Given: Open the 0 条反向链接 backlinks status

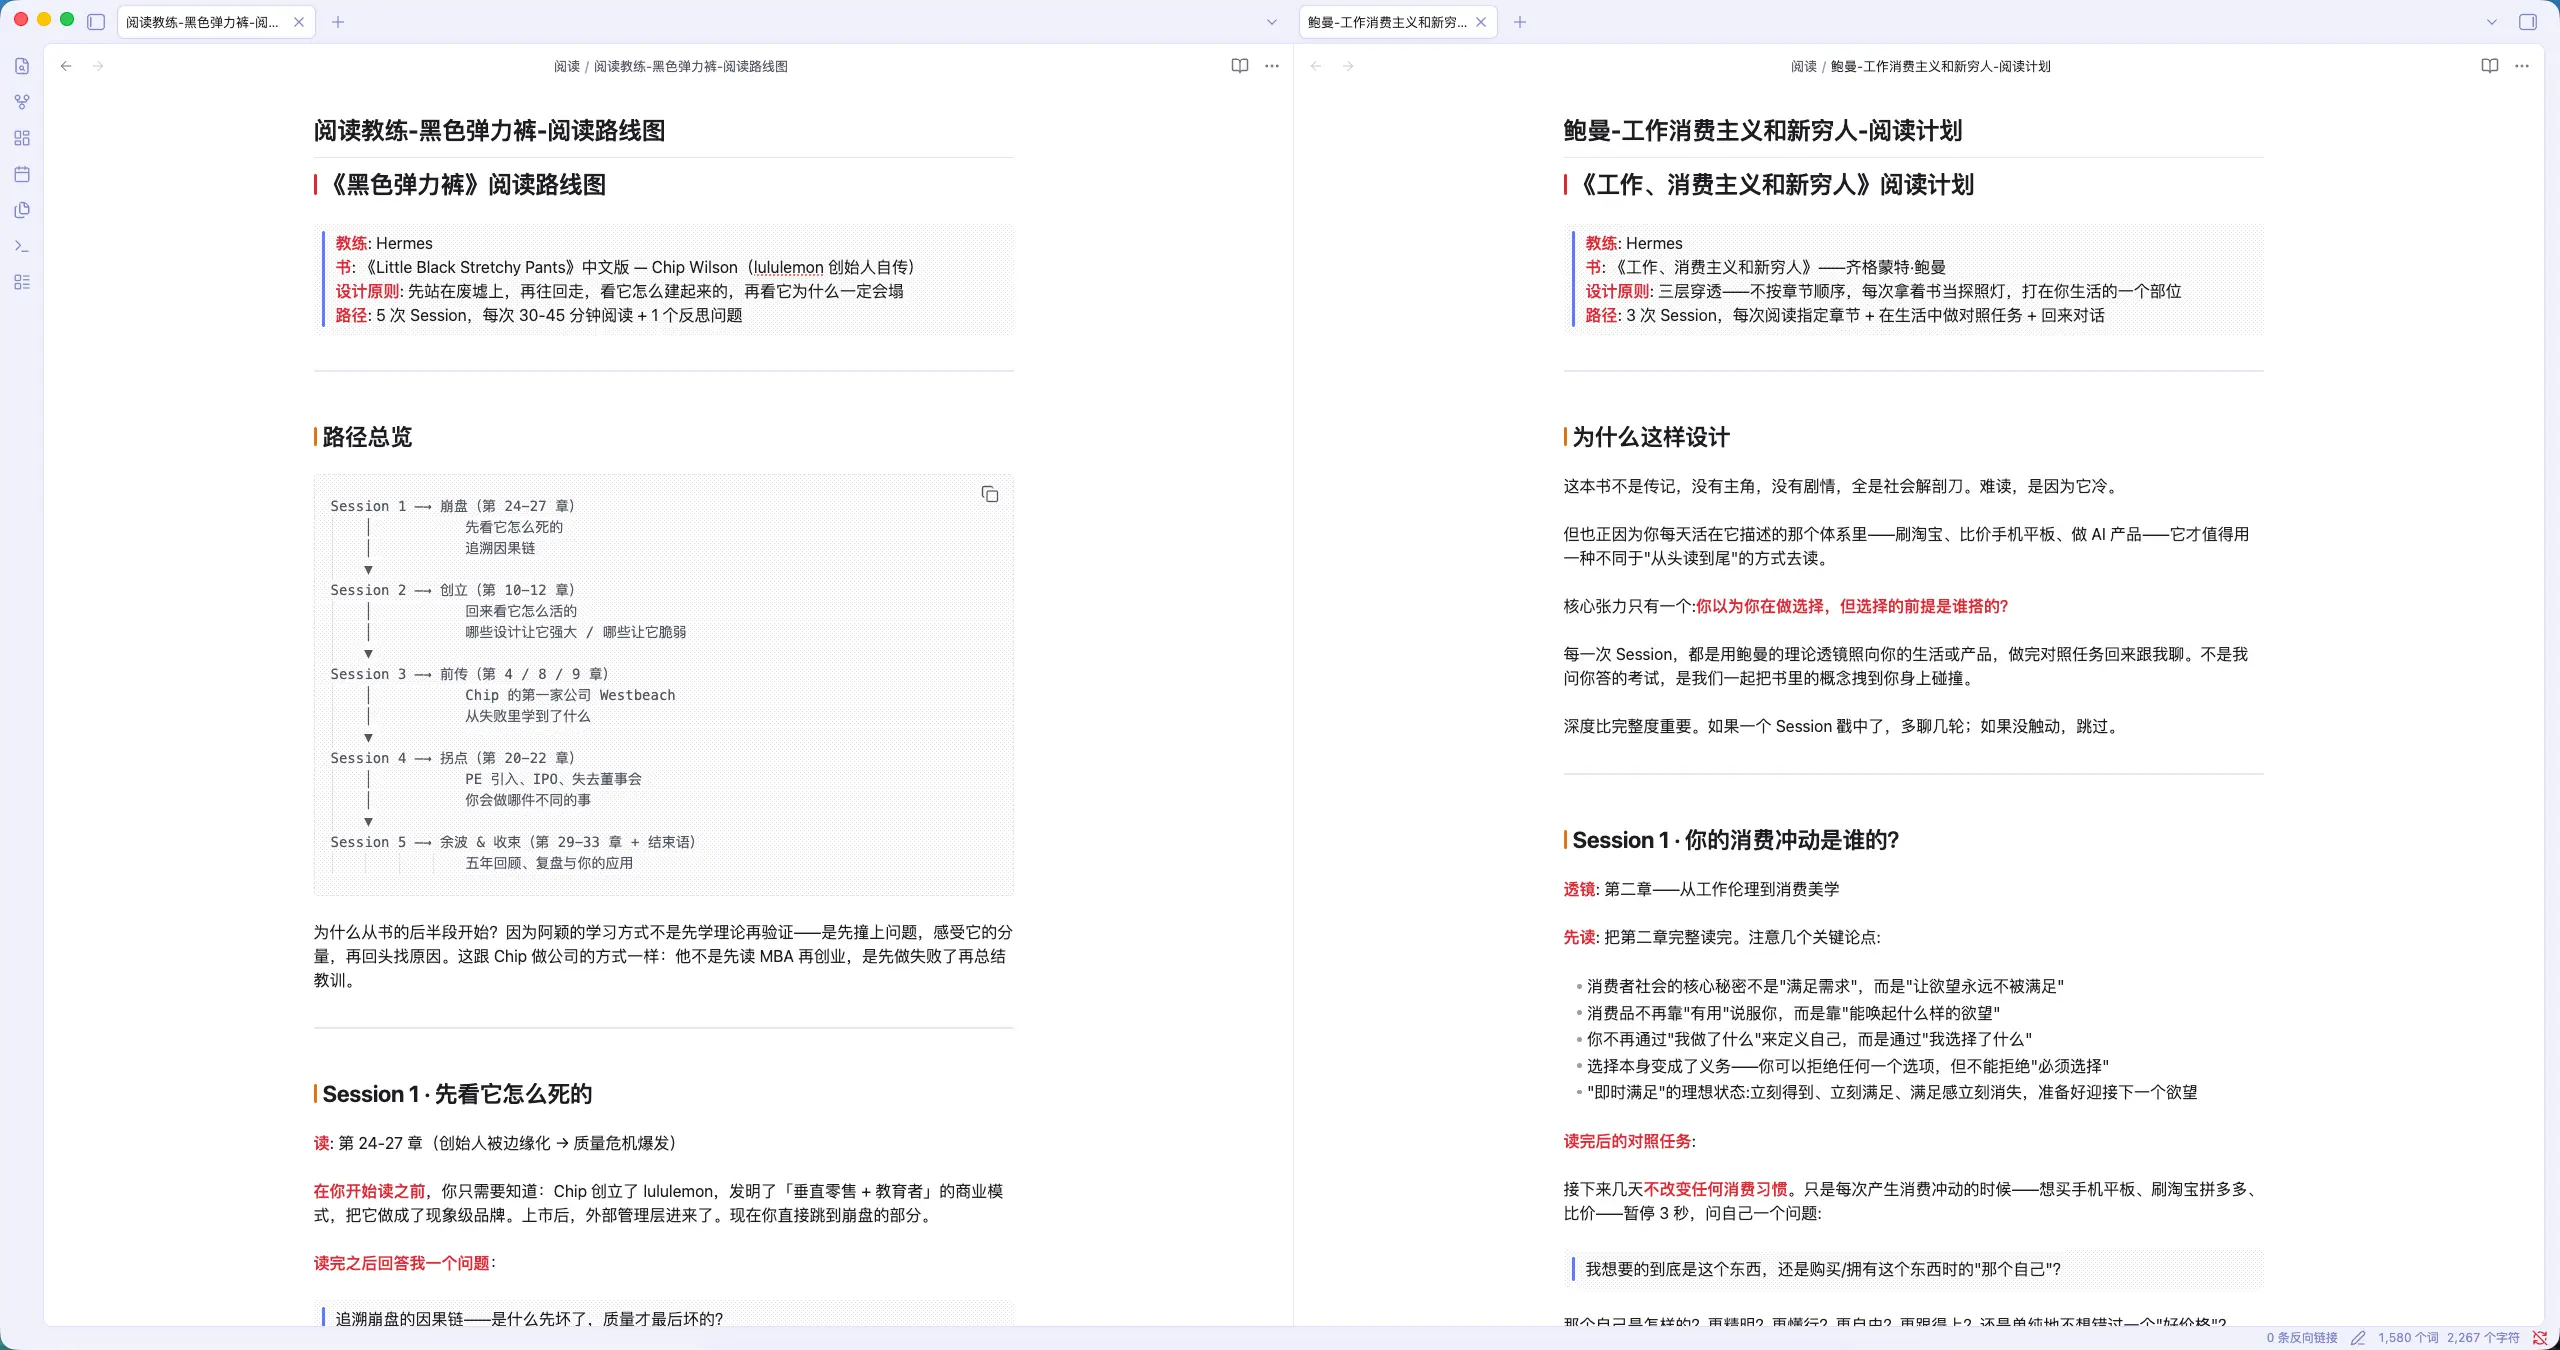Looking at the screenshot, I should [x=2302, y=1338].
